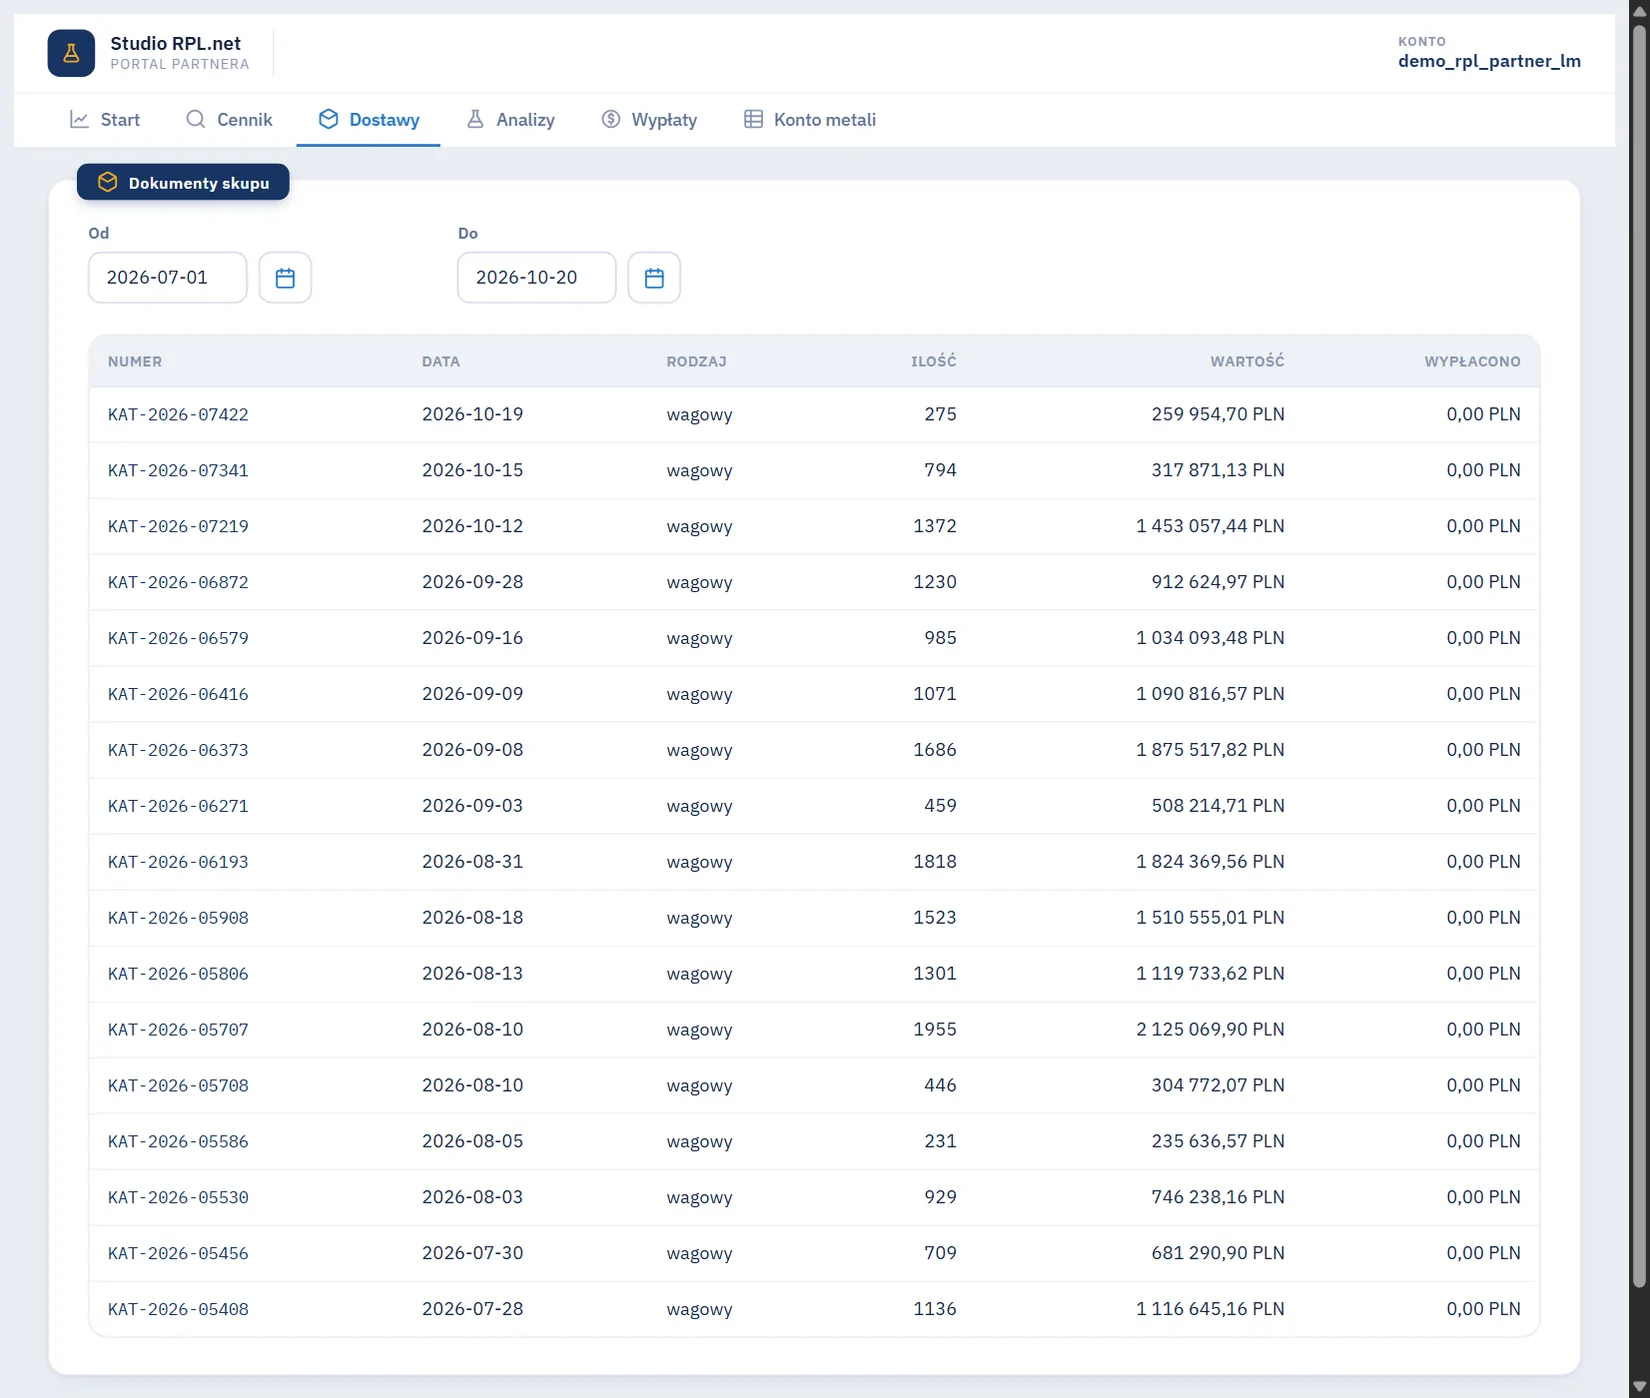This screenshot has width=1650, height=1398.
Task: Click value 1 875 517,82 PLN
Action: point(1210,750)
